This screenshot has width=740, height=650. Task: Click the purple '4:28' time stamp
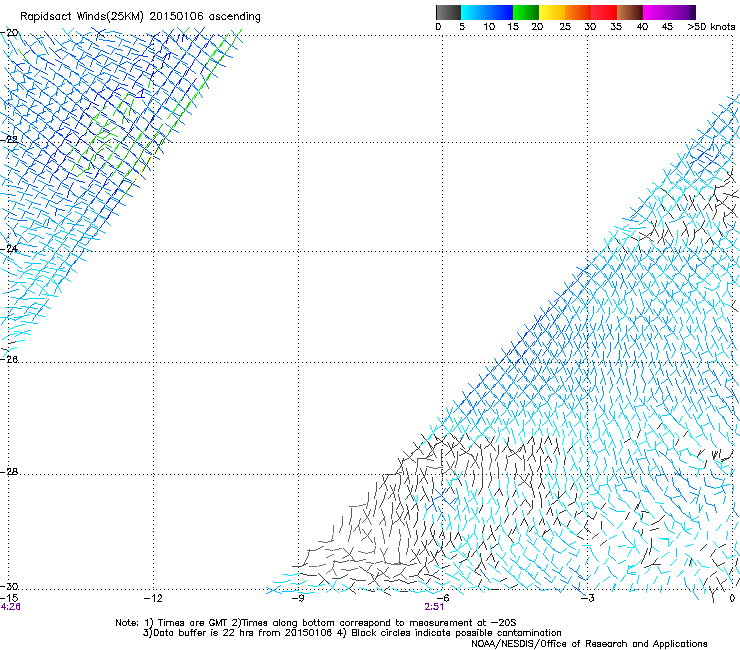pyautogui.click(x=11, y=607)
